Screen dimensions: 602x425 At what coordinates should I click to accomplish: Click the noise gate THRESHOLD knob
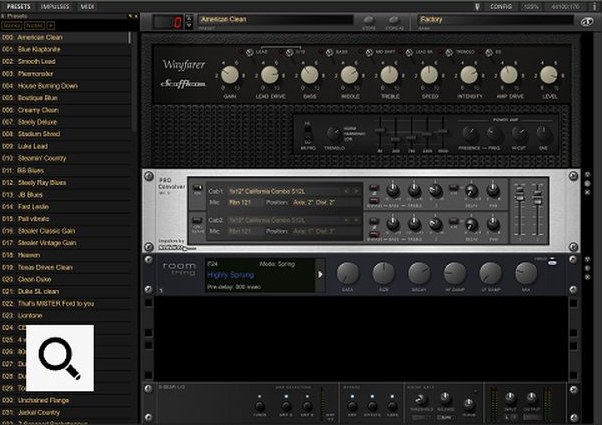(421, 400)
